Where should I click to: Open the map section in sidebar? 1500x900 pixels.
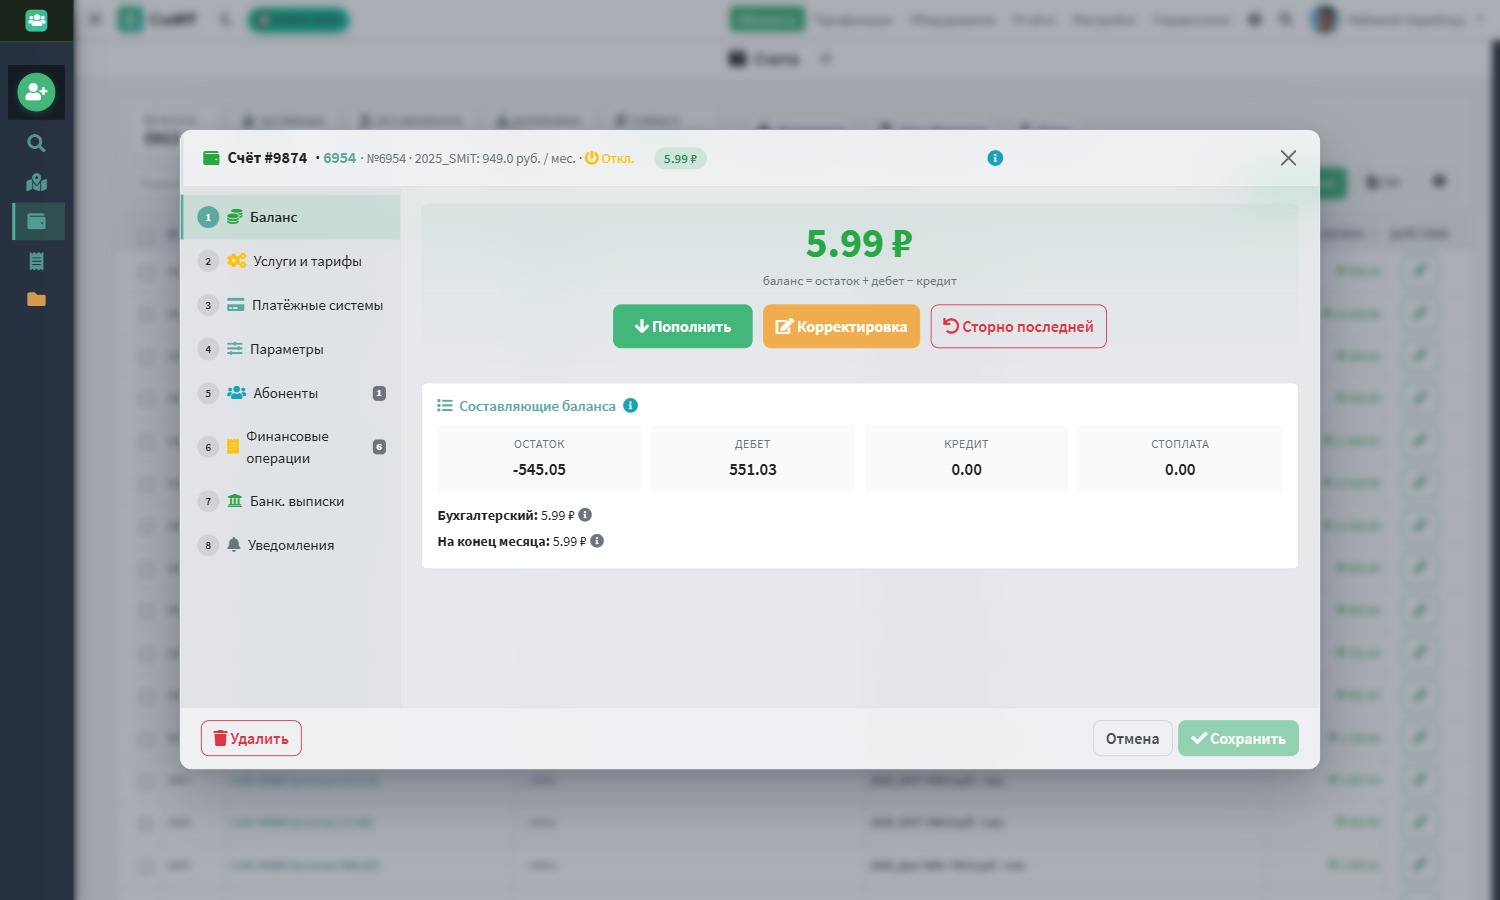(36, 182)
